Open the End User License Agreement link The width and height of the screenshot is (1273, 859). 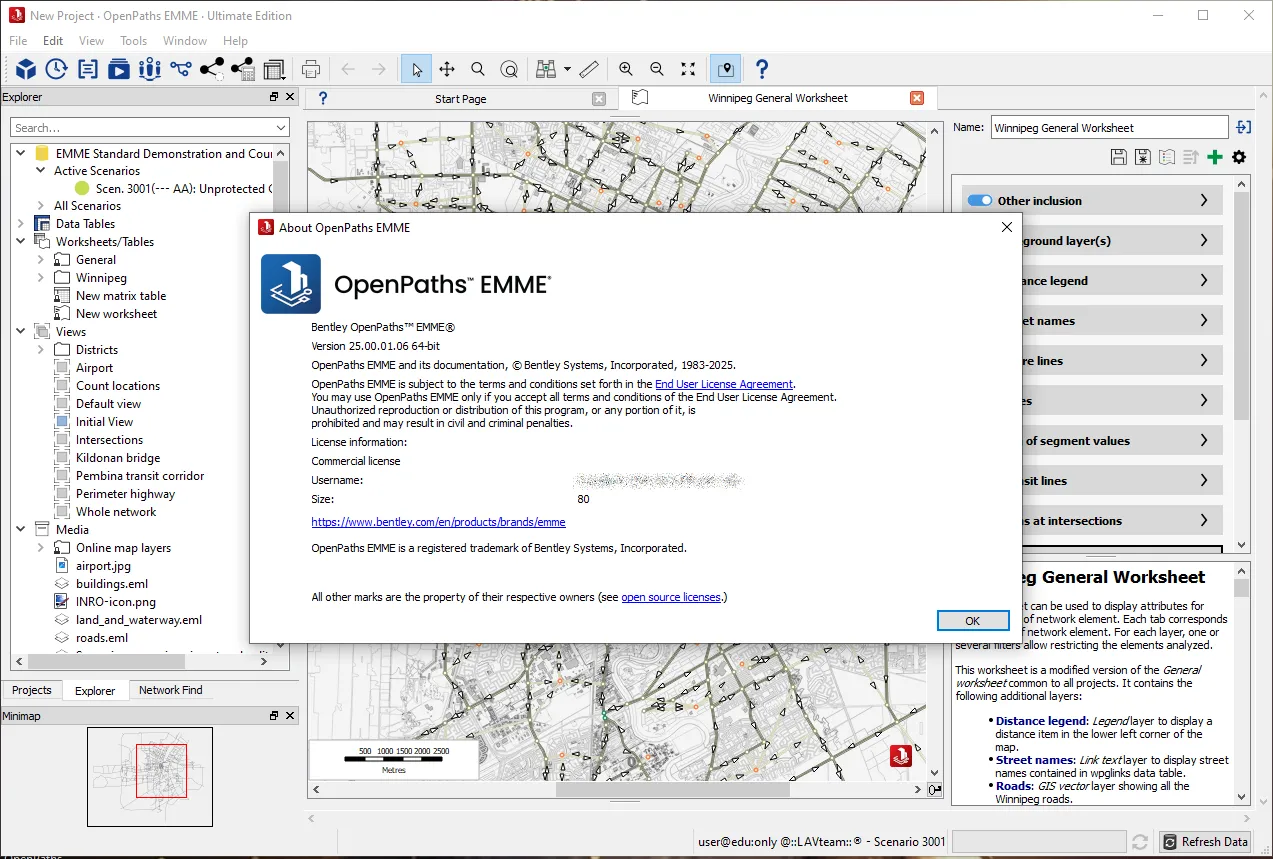pyautogui.click(x=724, y=384)
